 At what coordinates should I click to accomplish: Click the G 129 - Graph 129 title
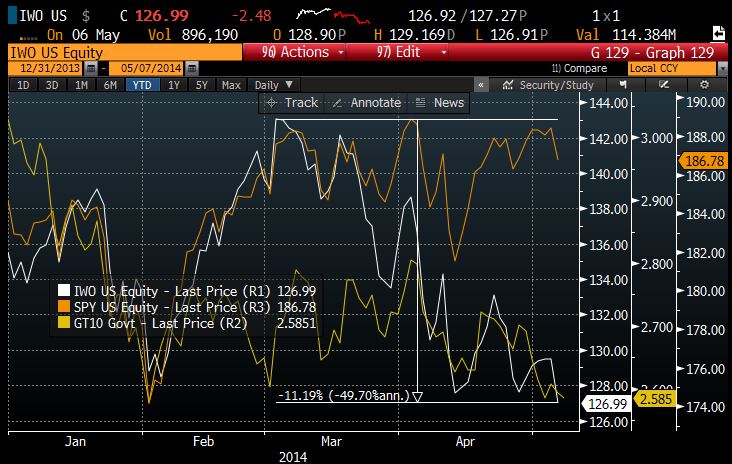tap(652, 52)
